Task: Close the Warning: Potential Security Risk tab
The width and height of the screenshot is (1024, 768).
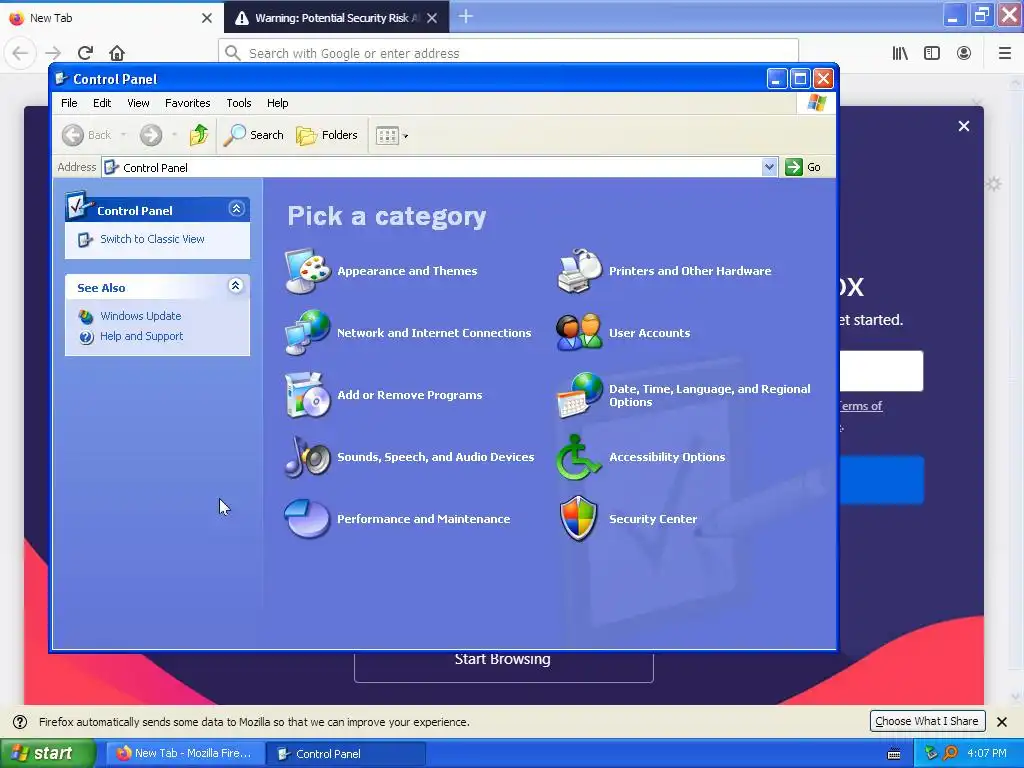Action: coord(432,18)
